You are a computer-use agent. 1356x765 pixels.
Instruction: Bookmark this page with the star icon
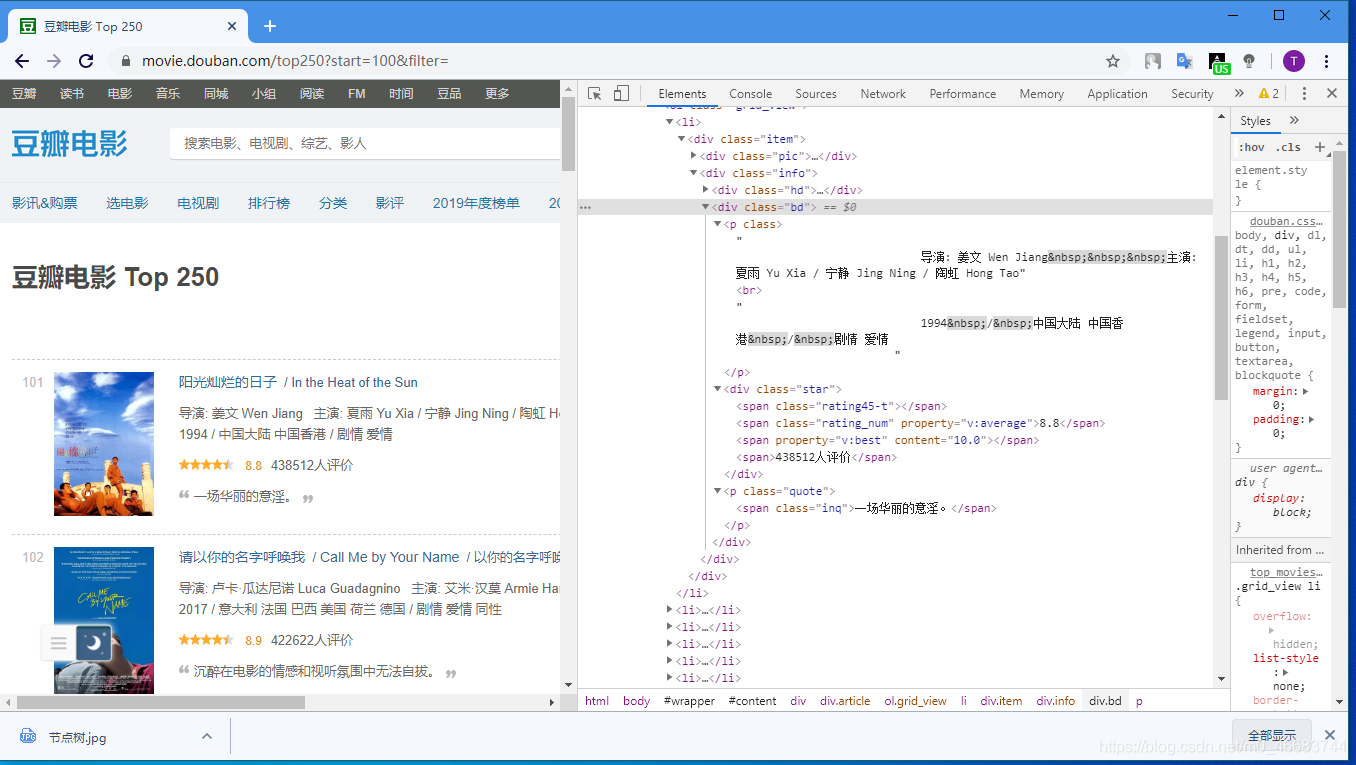coord(1113,61)
